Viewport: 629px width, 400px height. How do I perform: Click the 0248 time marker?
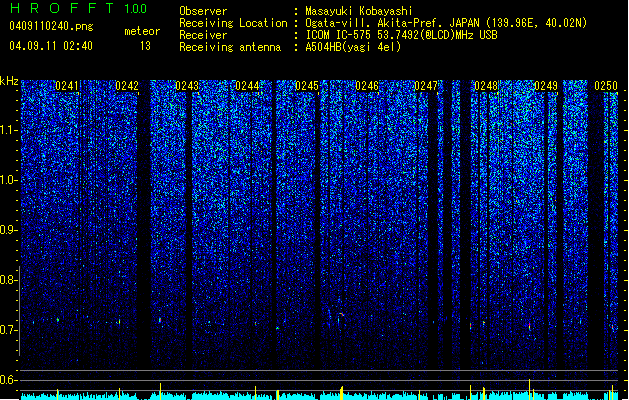click(x=486, y=86)
